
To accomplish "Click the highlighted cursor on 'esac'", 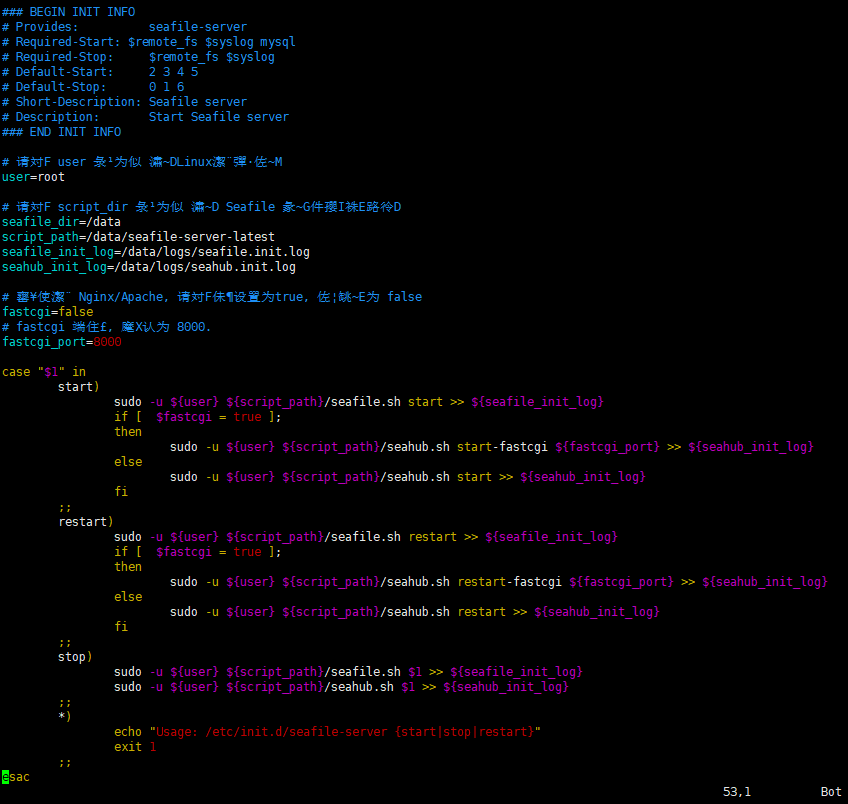I will point(5,777).
